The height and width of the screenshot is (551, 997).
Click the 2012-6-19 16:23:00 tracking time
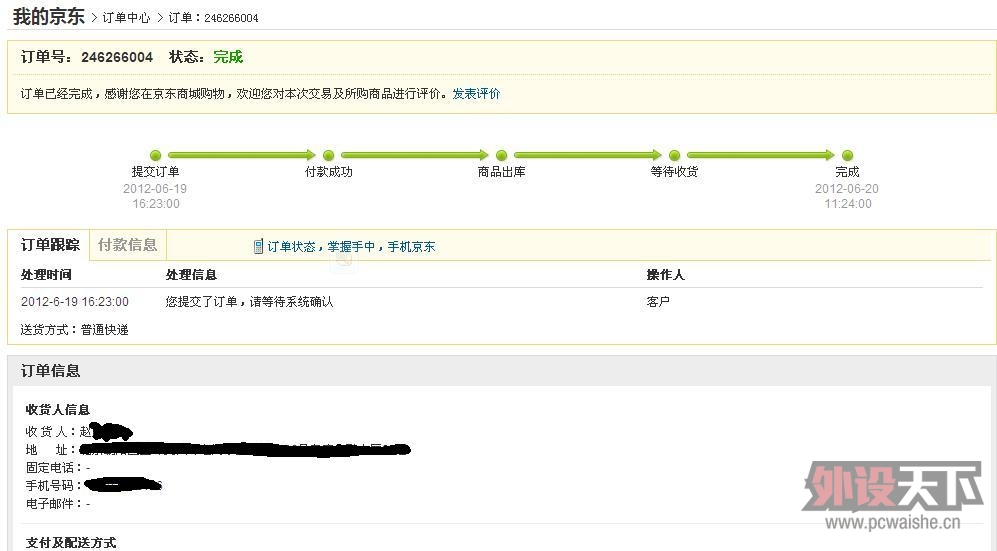[75, 302]
